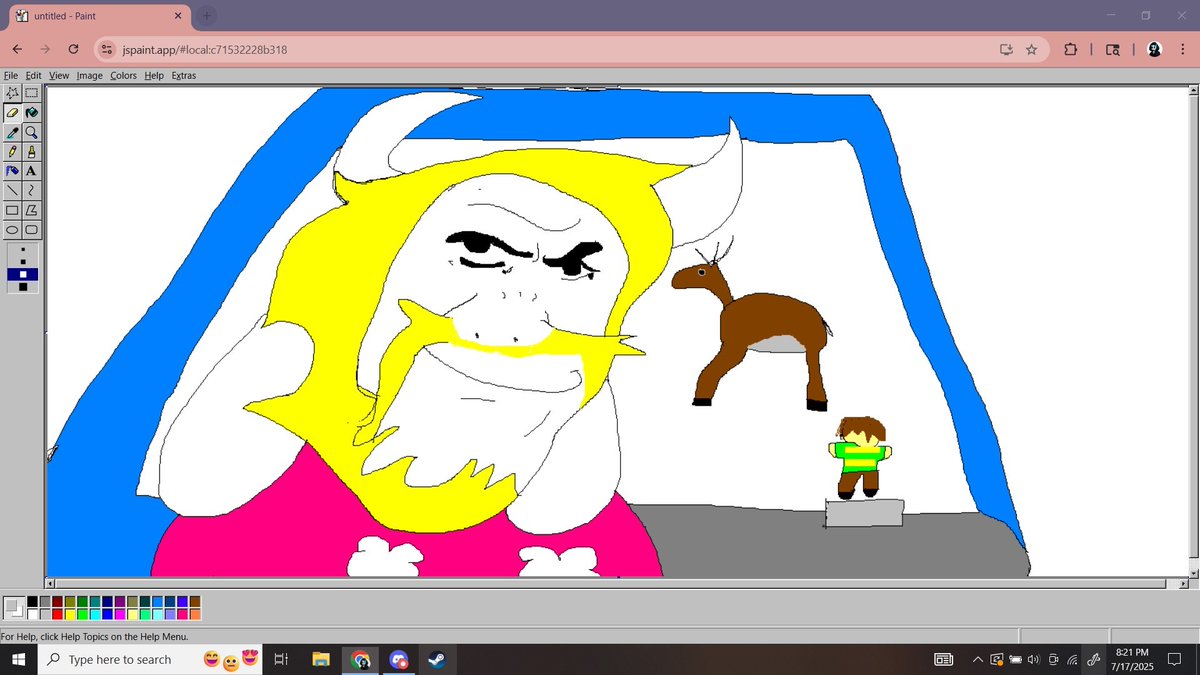The width and height of the screenshot is (1200, 675).
Task: Open the Windows Start menu
Action: point(18,659)
